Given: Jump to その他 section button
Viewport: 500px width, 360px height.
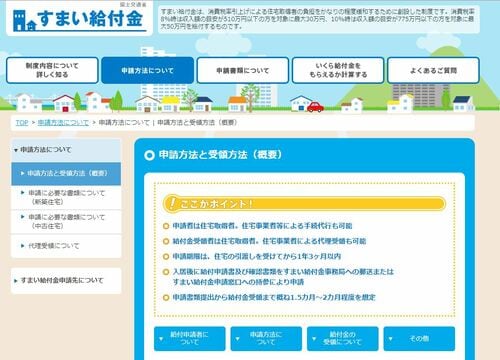Looking at the screenshot, I should [x=419, y=338].
